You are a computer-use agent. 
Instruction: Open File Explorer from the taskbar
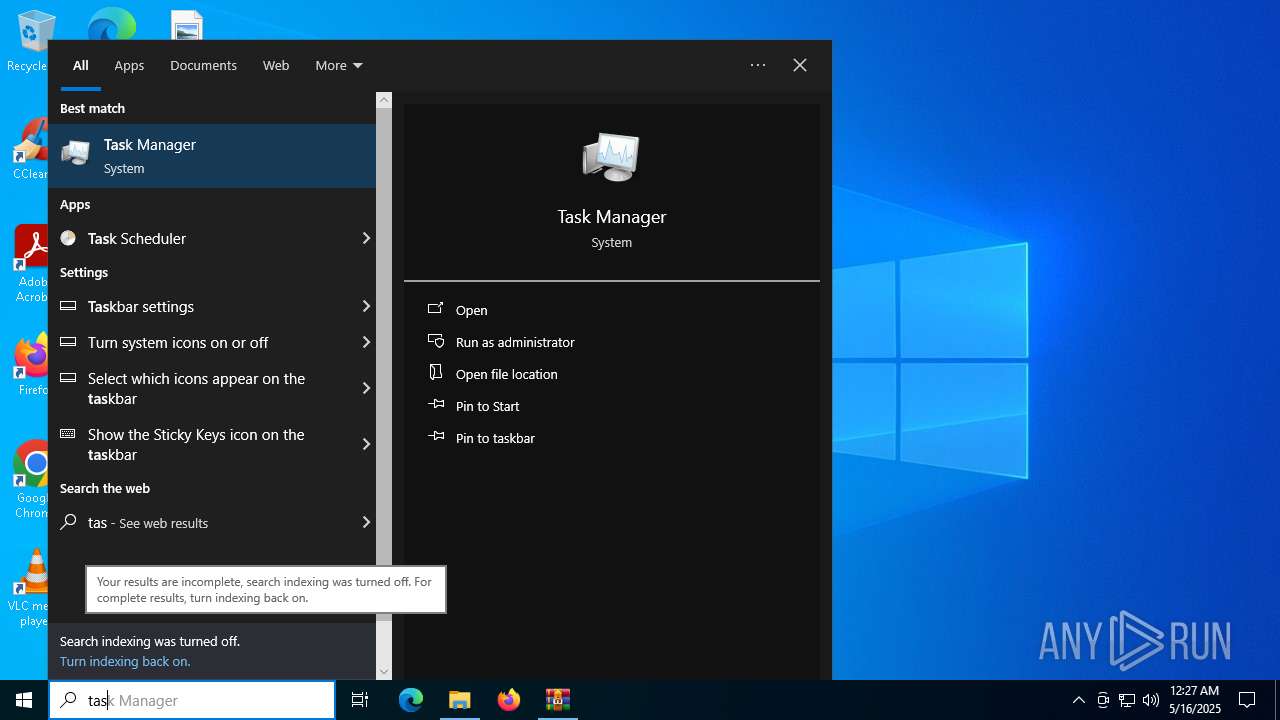tap(459, 700)
